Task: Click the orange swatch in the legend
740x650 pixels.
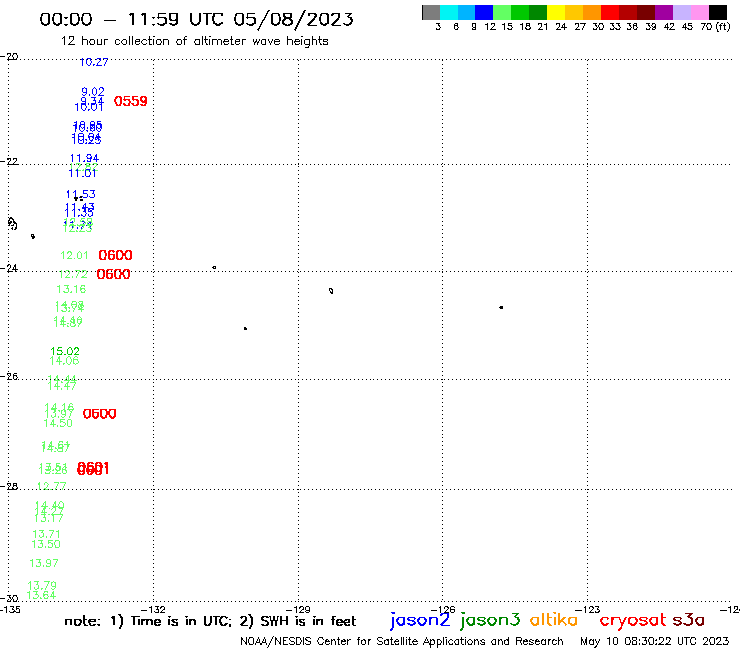Action: pyautogui.click(x=592, y=12)
